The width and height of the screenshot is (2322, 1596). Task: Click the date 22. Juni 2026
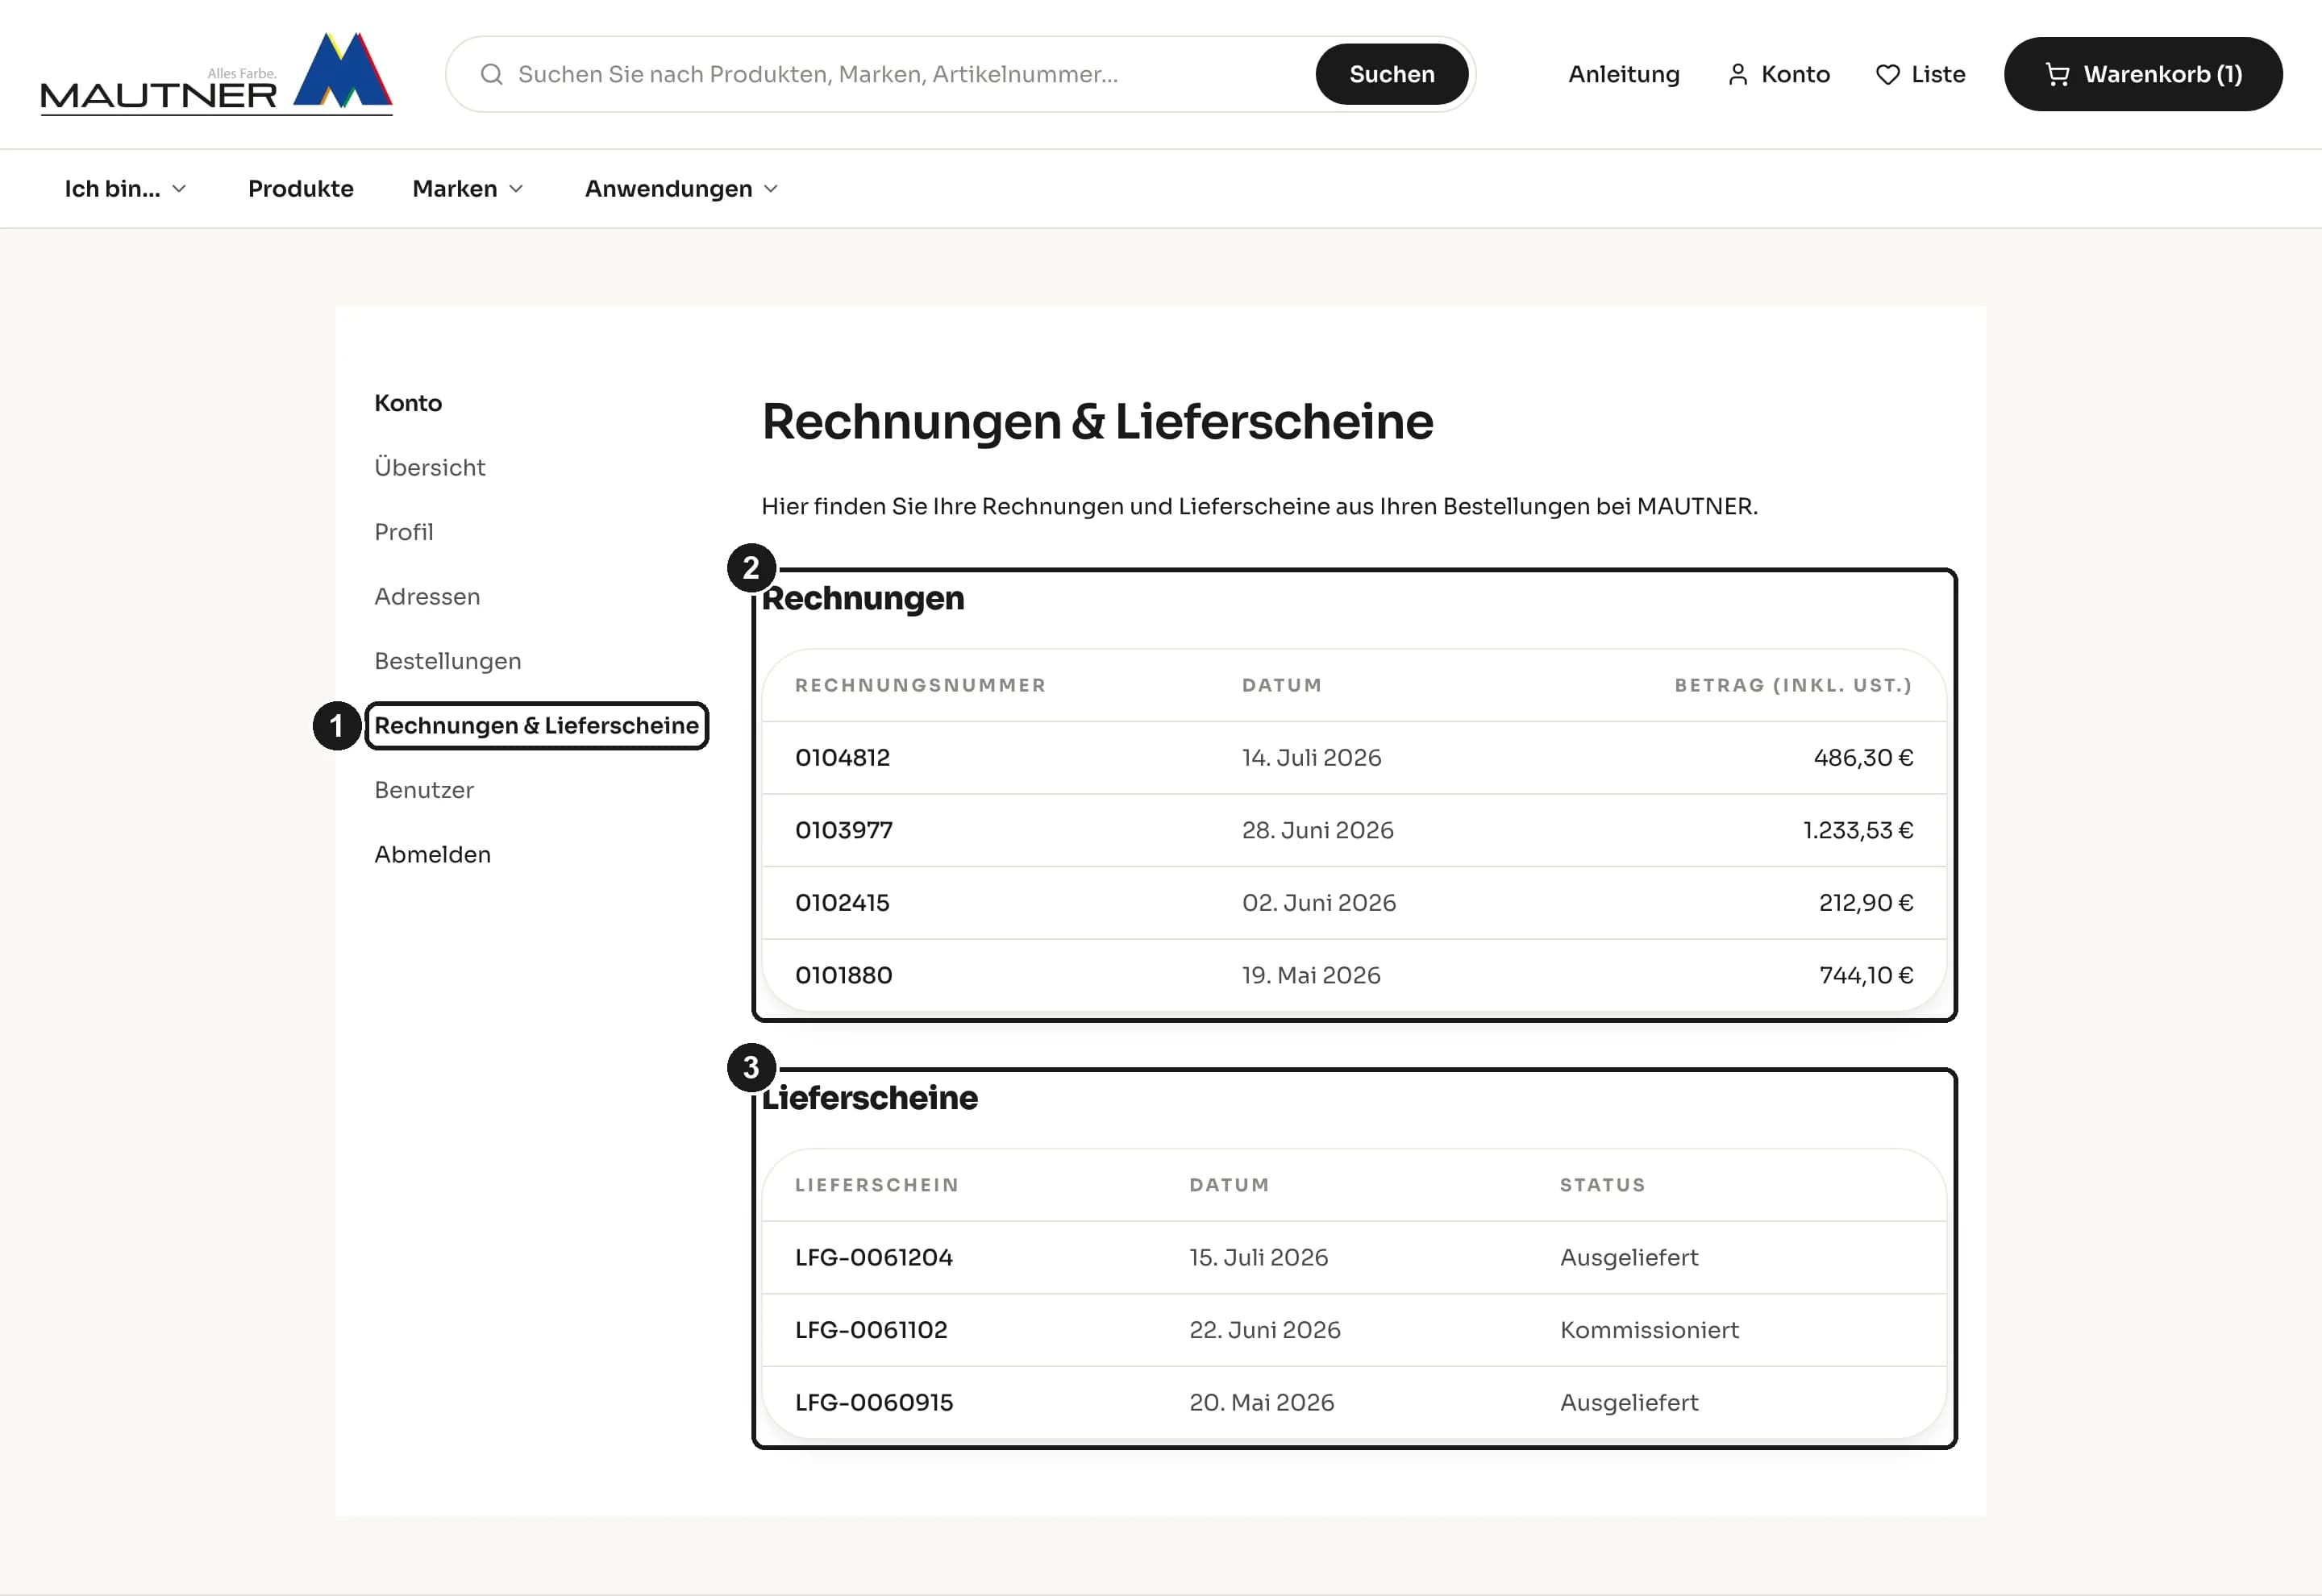click(x=1264, y=1330)
